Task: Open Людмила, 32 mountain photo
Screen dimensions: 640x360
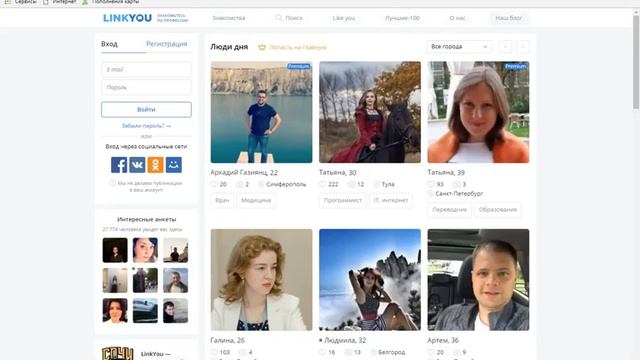Action: (370, 280)
